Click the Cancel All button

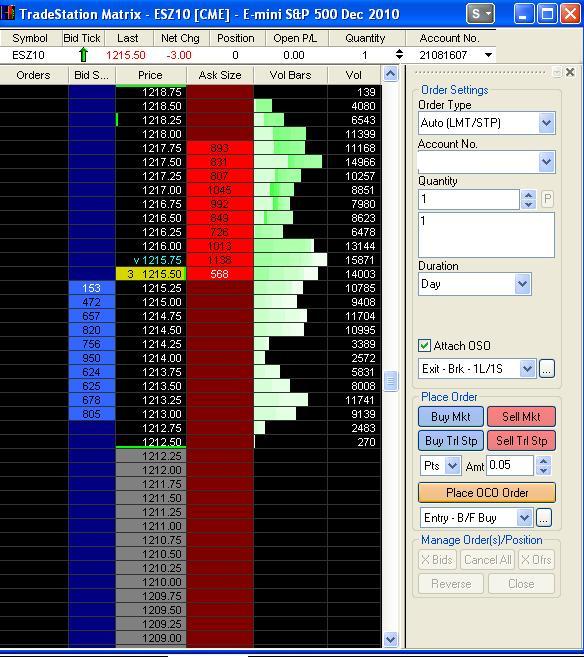point(488,560)
